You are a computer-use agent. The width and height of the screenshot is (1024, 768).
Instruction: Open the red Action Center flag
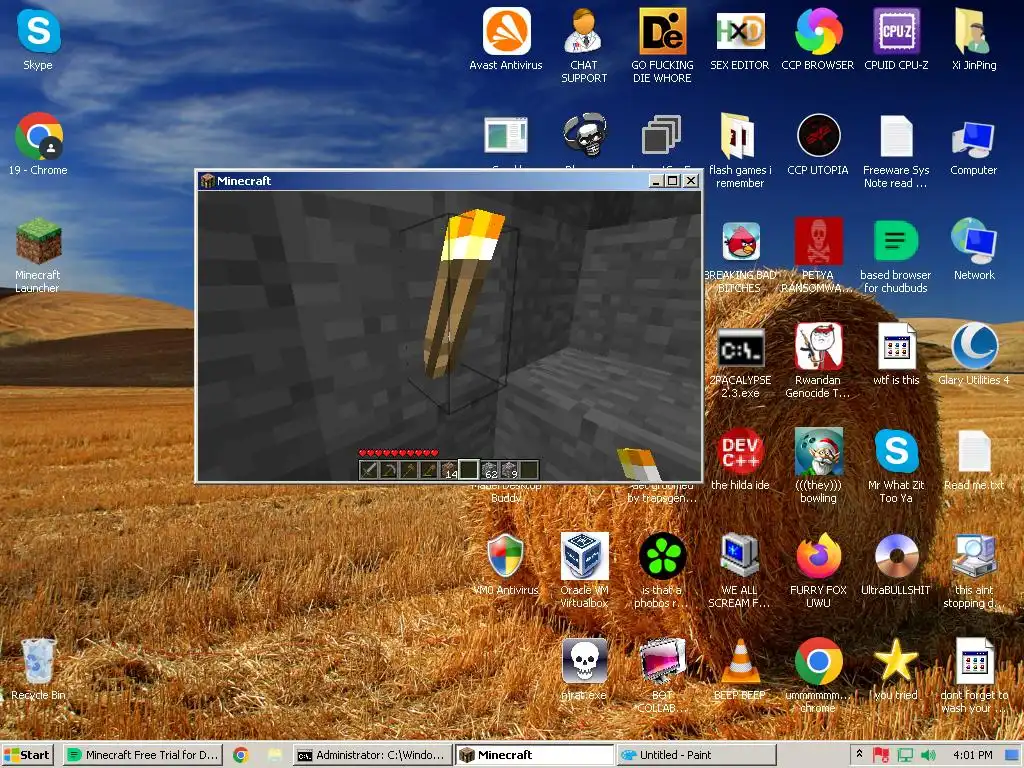click(881, 755)
